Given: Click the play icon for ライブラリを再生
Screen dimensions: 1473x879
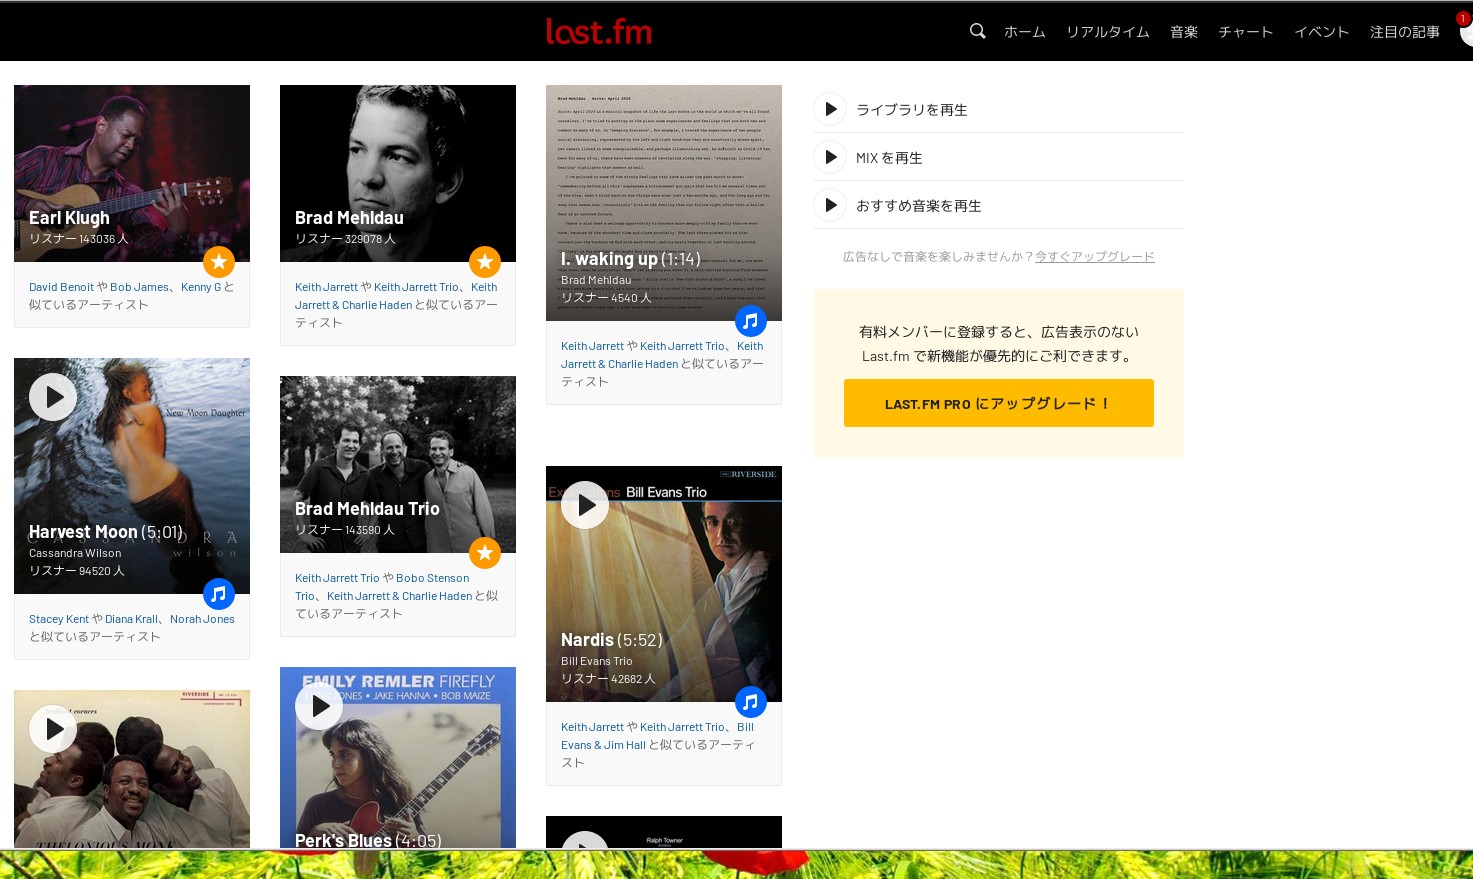Looking at the screenshot, I should 830,109.
